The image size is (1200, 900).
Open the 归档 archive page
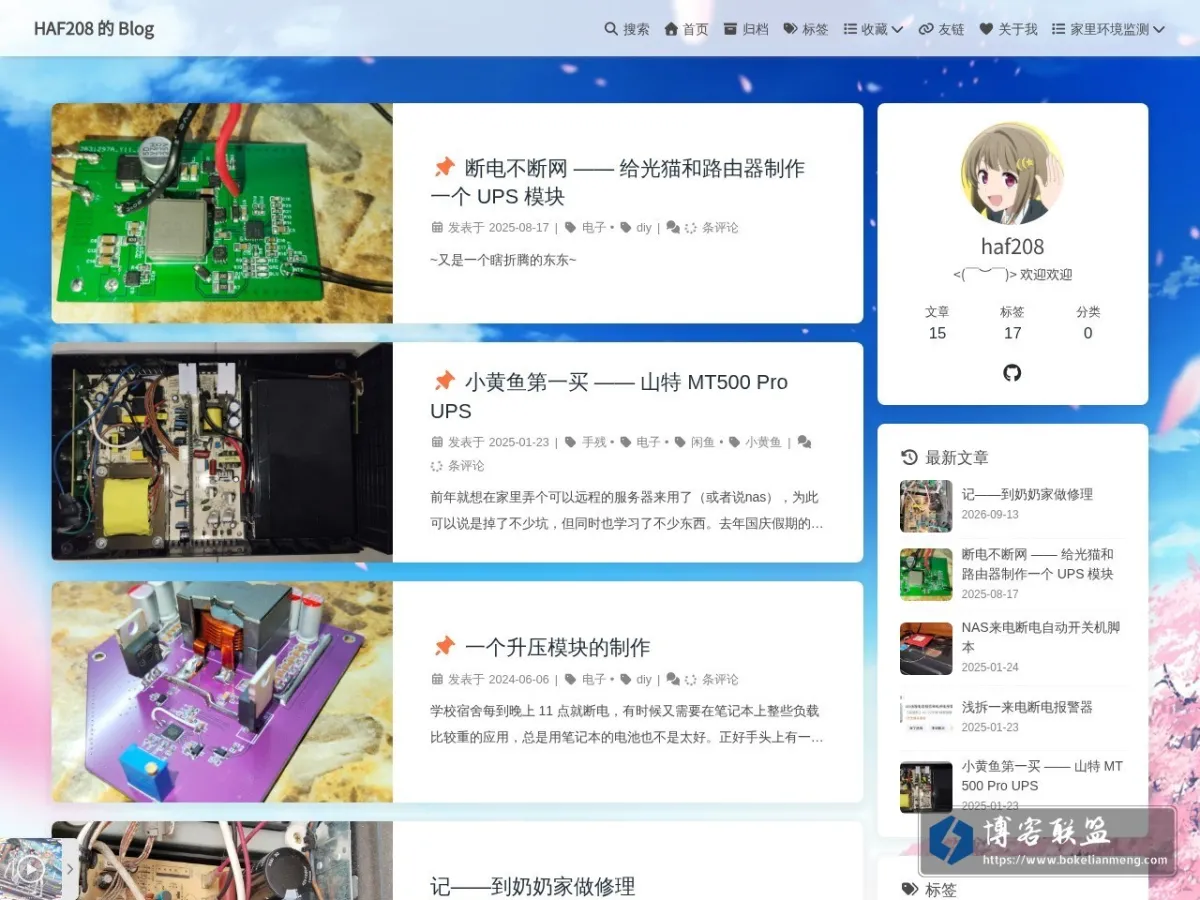click(x=746, y=29)
